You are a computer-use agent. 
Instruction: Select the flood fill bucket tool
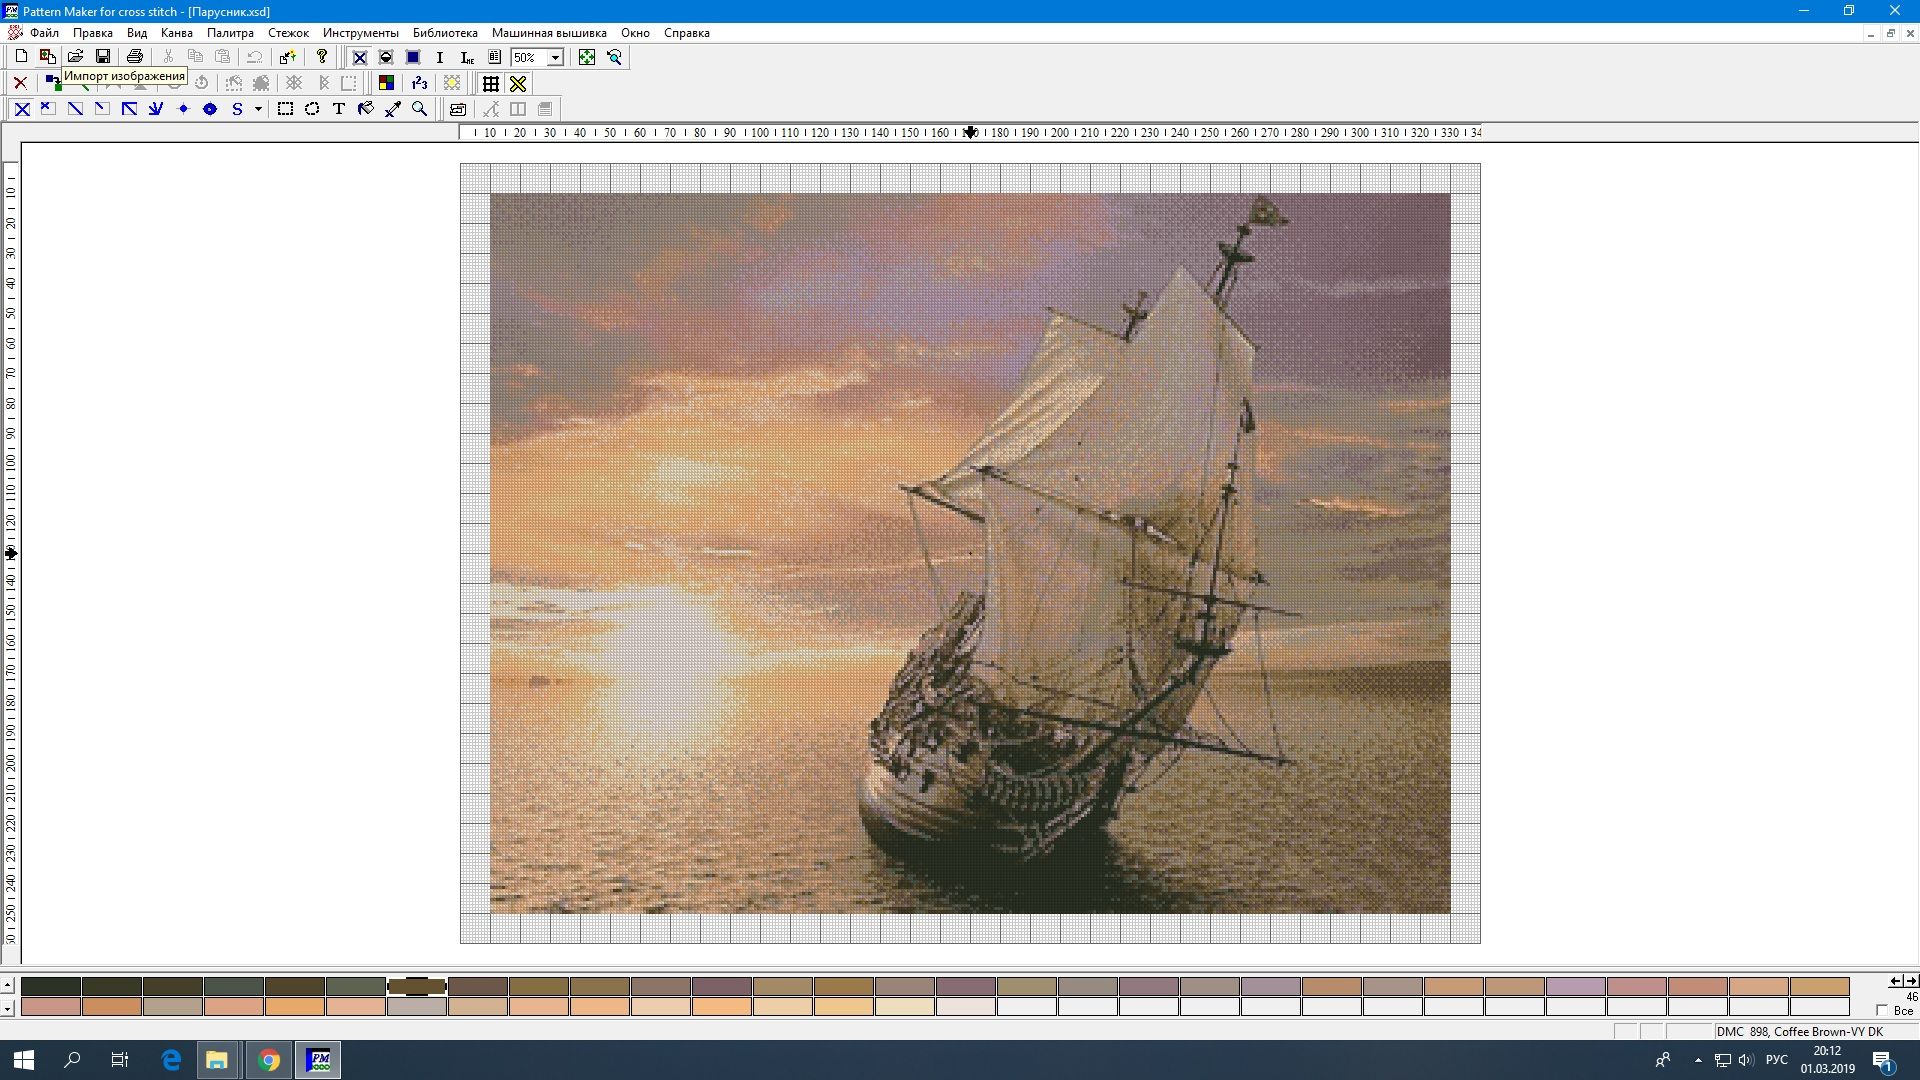click(366, 109)
